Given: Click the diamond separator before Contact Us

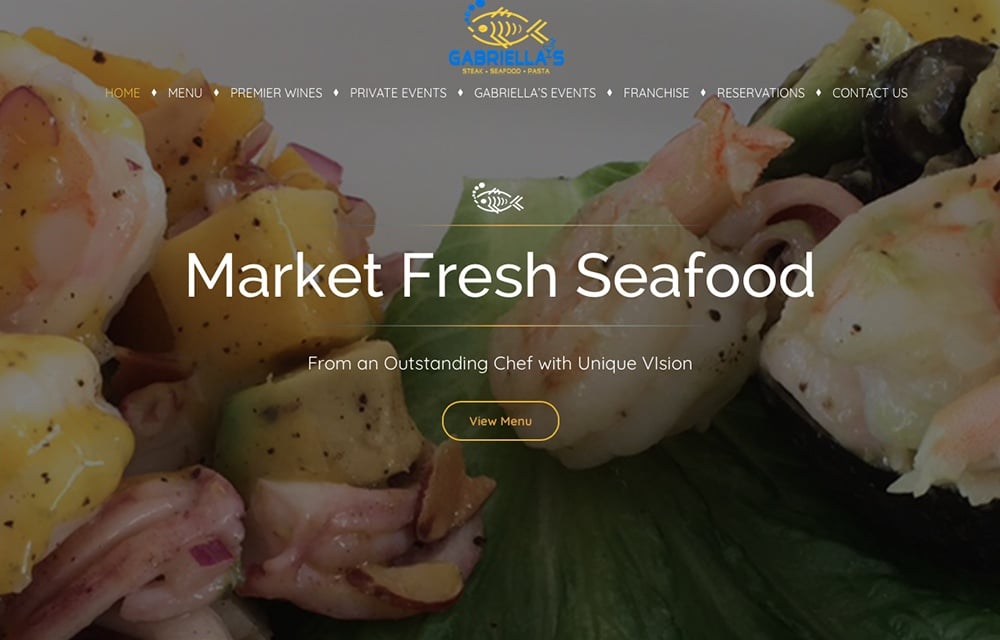Looking at the screenshot, I should [x=819, y=93].
